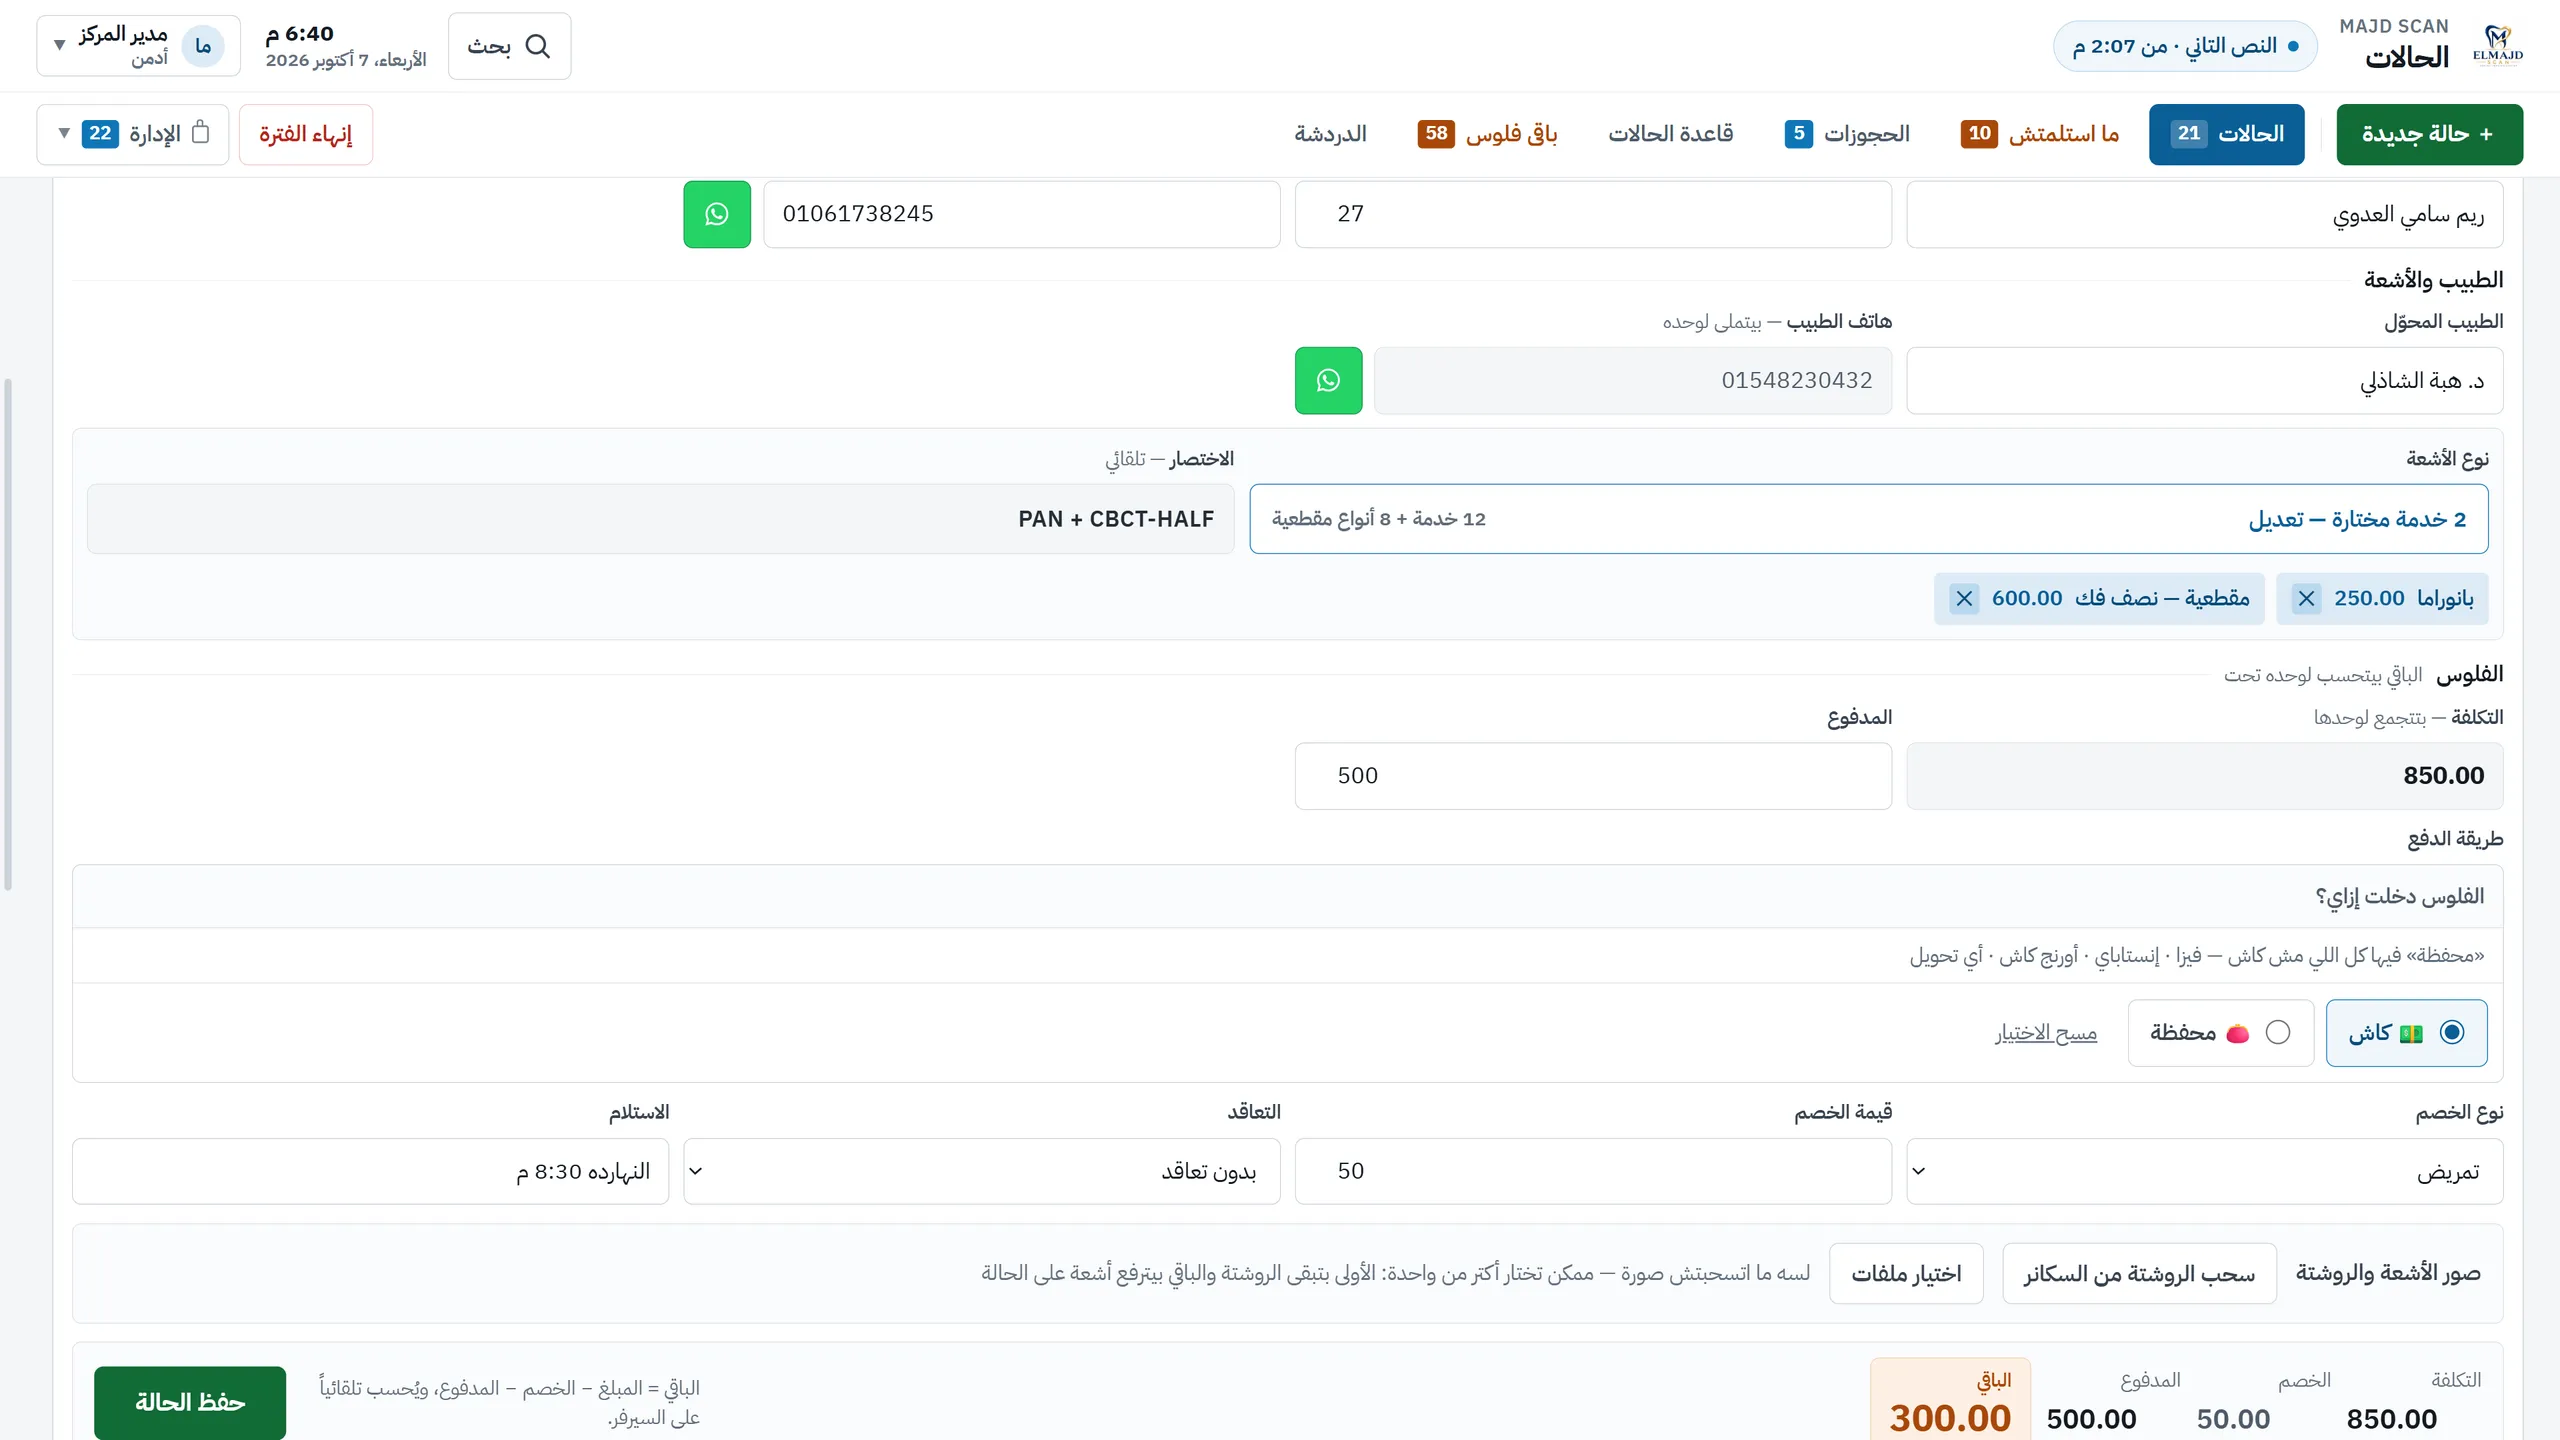This screenshot has width=2560, height=1440.
Task: Click إنهاء الفترة button
Action: [x=306, y=134]
